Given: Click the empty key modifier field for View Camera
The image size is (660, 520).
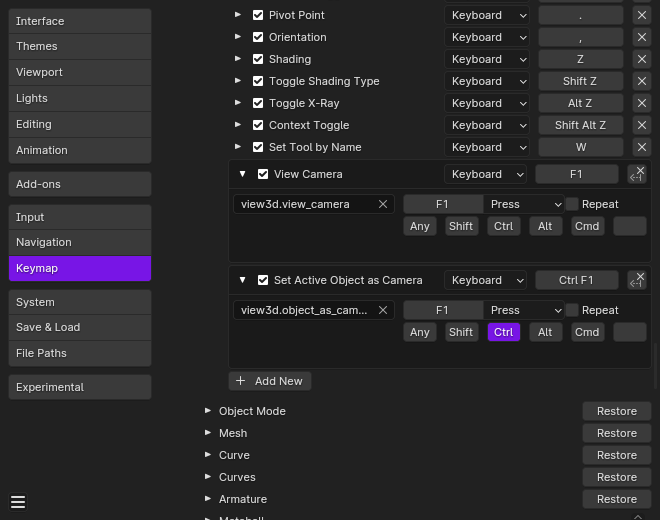Looking at the screenshot, I should pyautogui.click(x=630, y=226).
